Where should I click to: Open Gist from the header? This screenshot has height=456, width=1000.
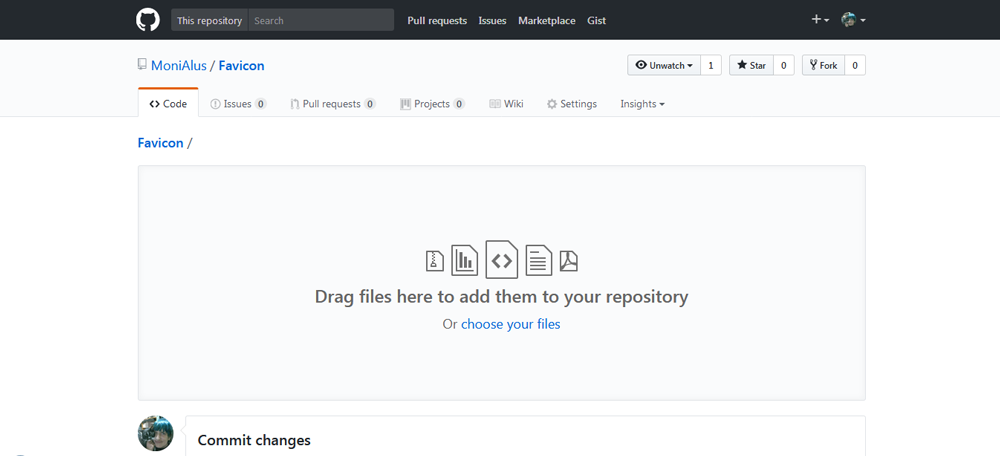click(x=596, y=20)
